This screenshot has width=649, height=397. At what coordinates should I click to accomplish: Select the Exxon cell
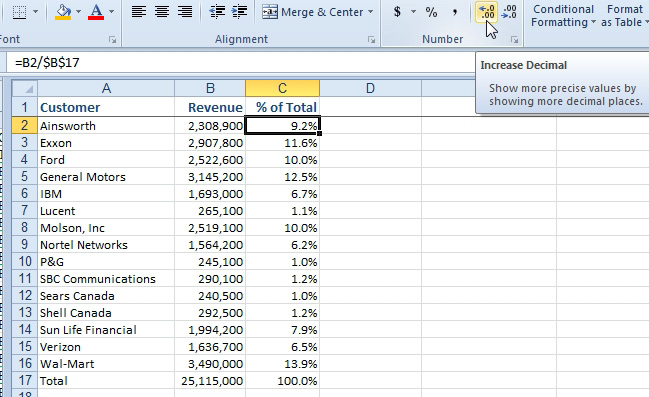click(106, 143)
